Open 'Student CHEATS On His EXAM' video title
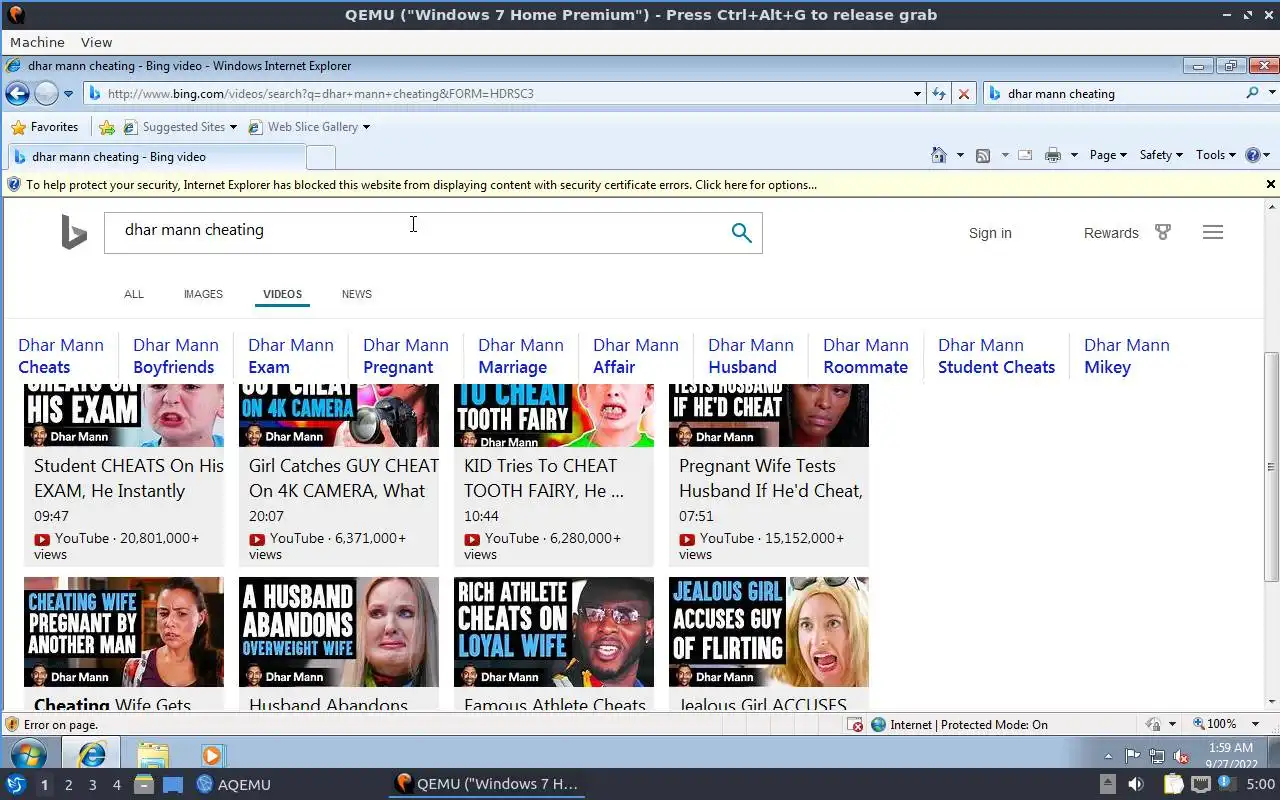This screenshot has height=800, width=1280. (129, 478)
